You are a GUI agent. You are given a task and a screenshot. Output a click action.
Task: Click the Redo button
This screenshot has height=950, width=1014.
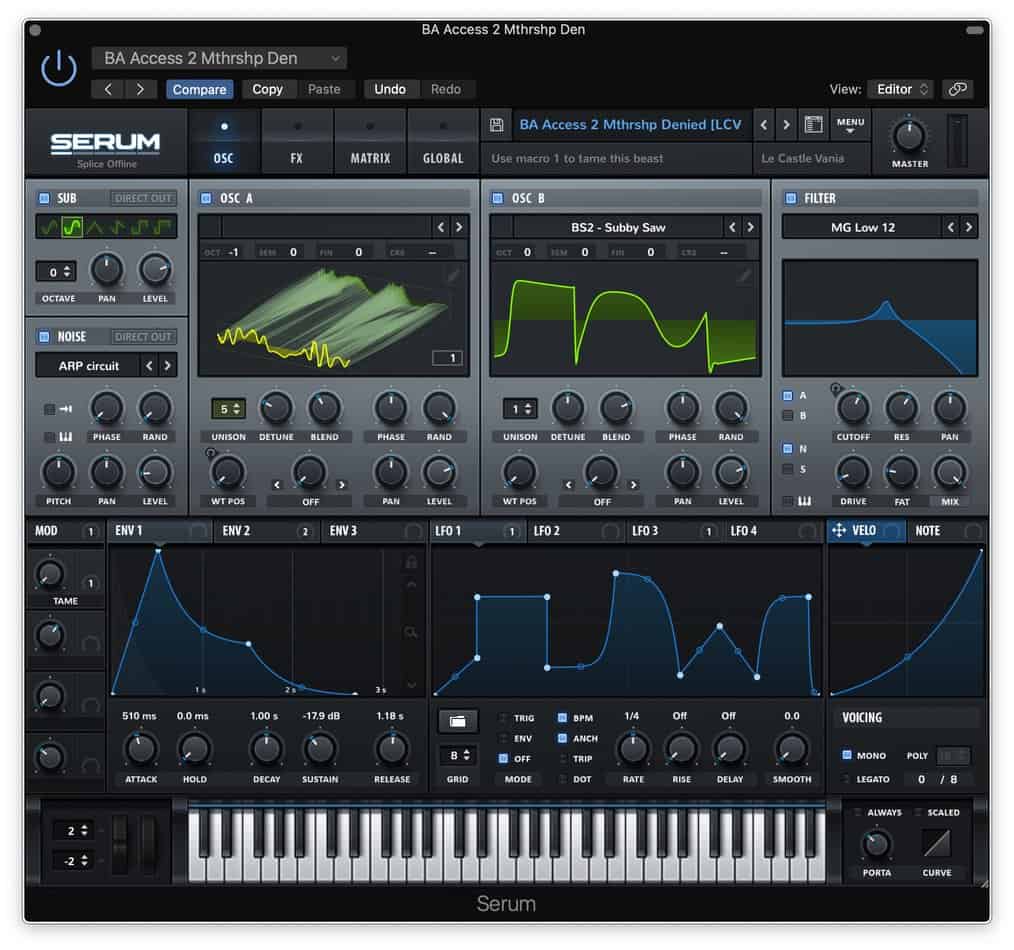coord(446,89)
